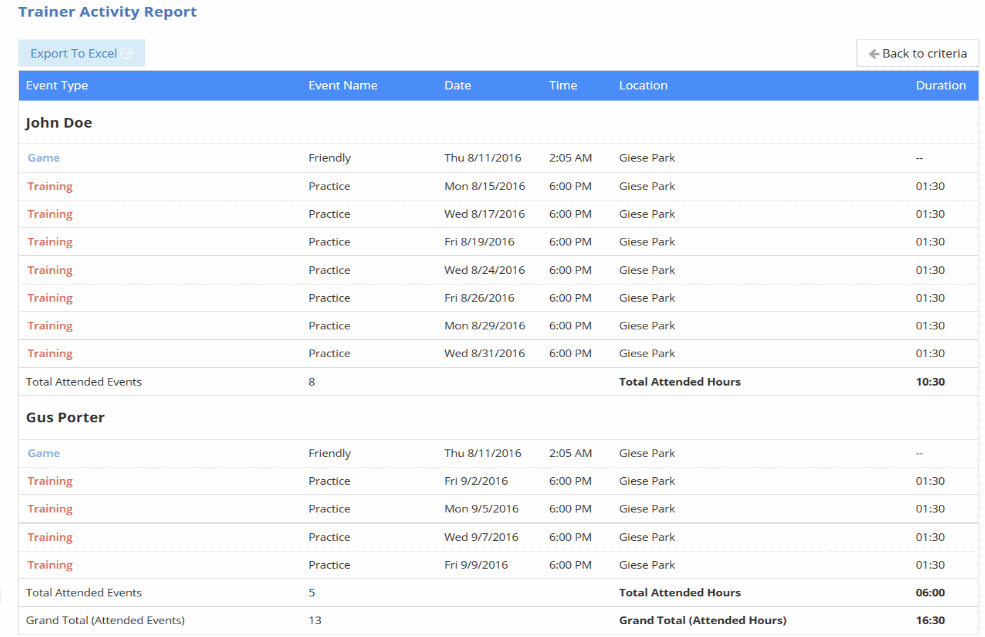The width and height of the screenshot is (985, 637).
Task: Open Gus Porter's Game event link
Action: [x=43, y=452]
